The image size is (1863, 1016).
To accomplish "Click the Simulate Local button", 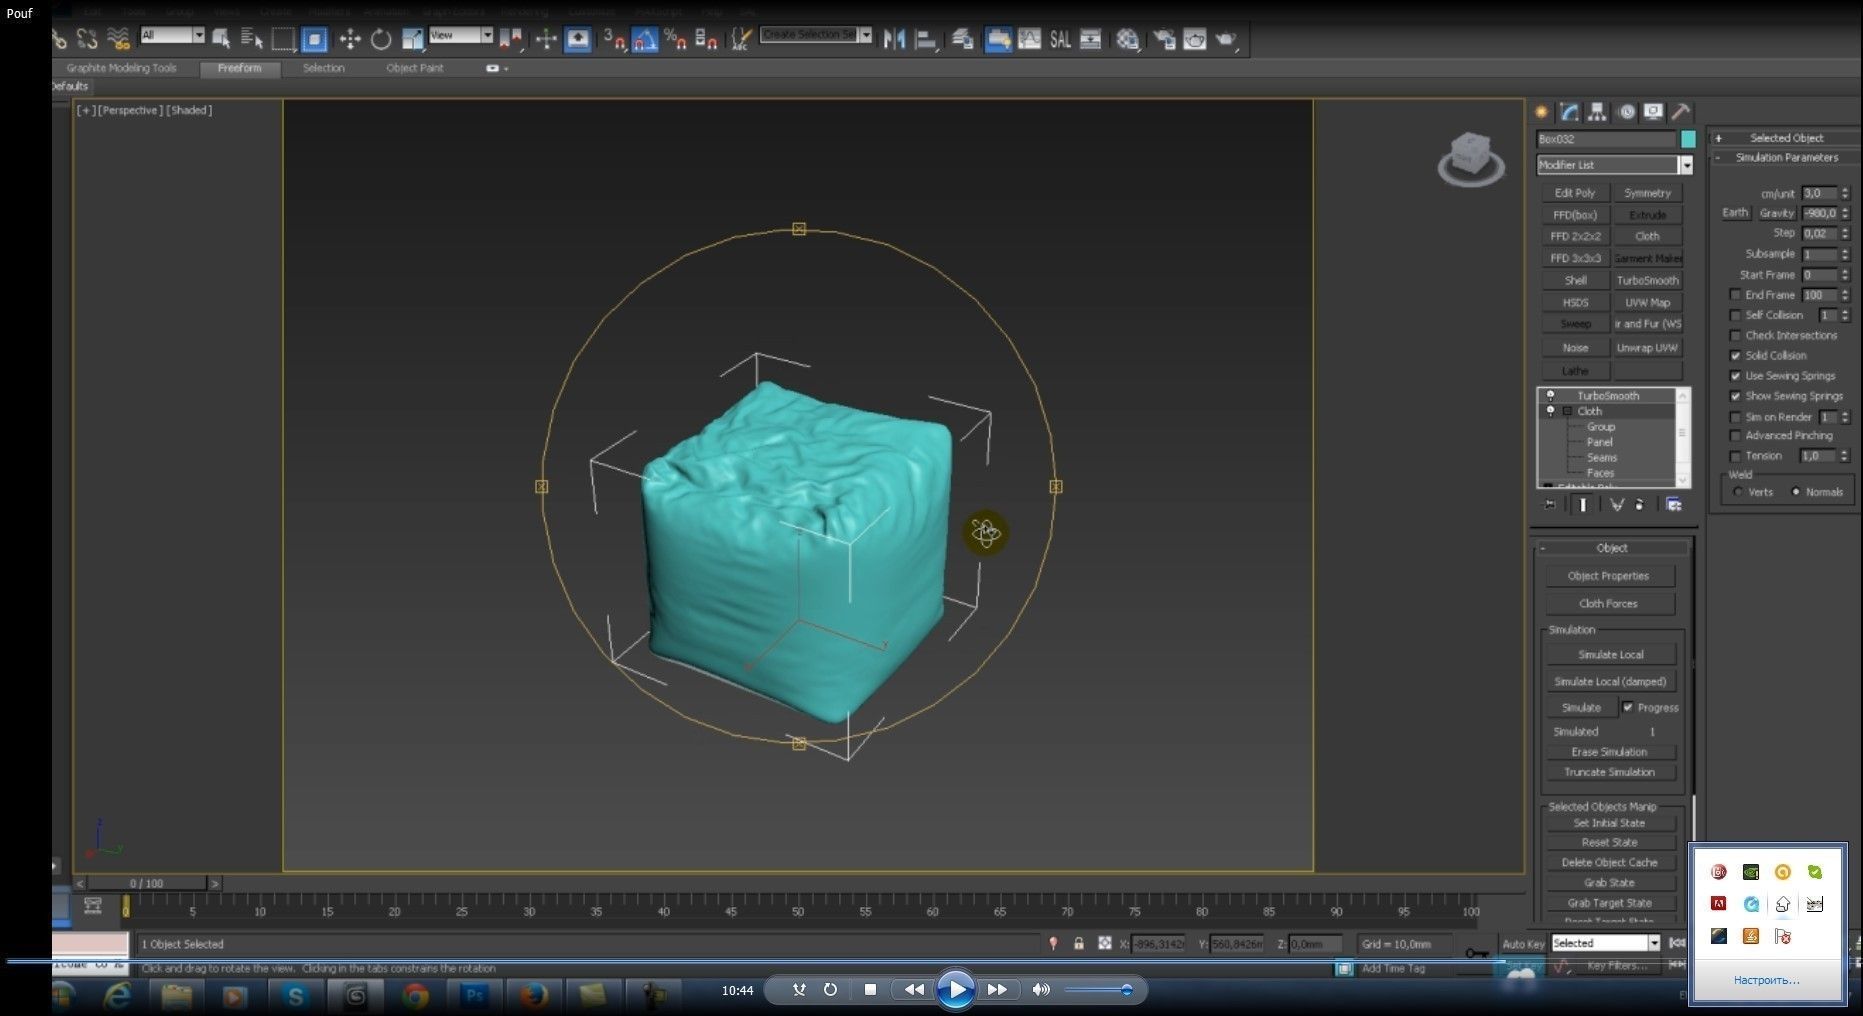I will coord(1610,654).
